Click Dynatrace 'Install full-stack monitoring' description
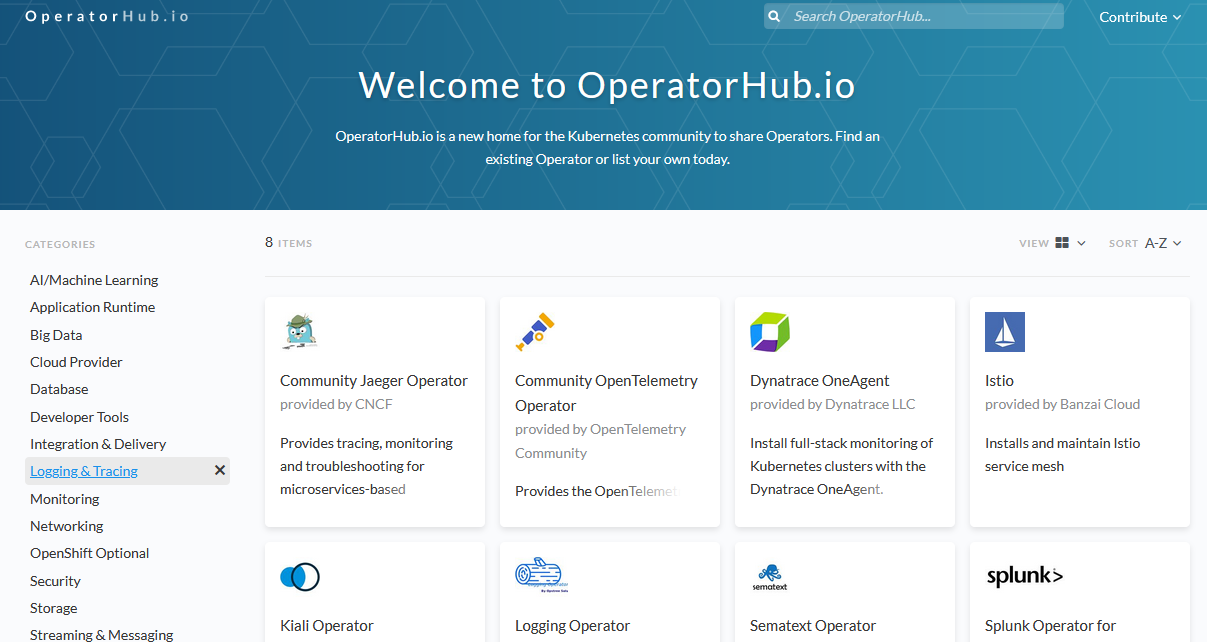 841,466
